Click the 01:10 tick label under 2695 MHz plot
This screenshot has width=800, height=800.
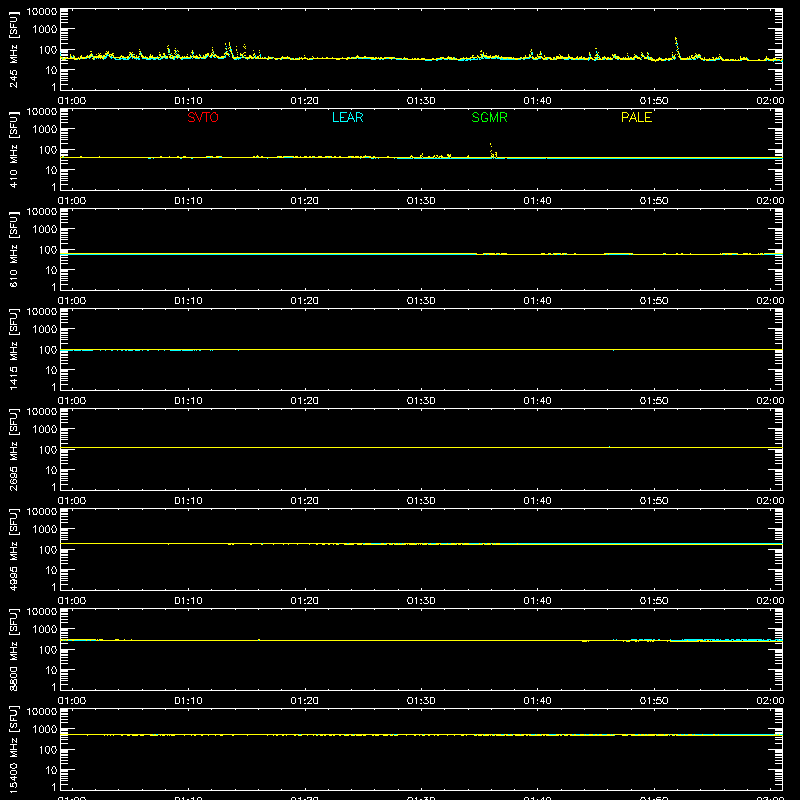[188, 501]
